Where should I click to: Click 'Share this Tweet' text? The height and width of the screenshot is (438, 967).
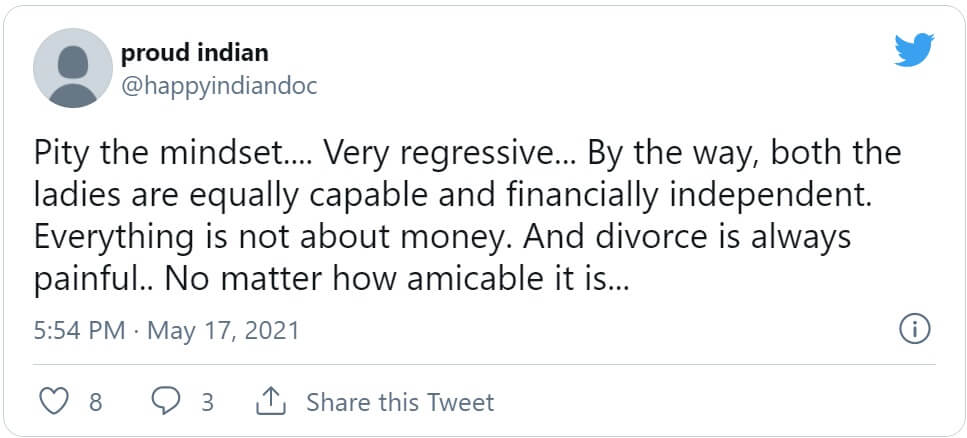coord(400,402)
